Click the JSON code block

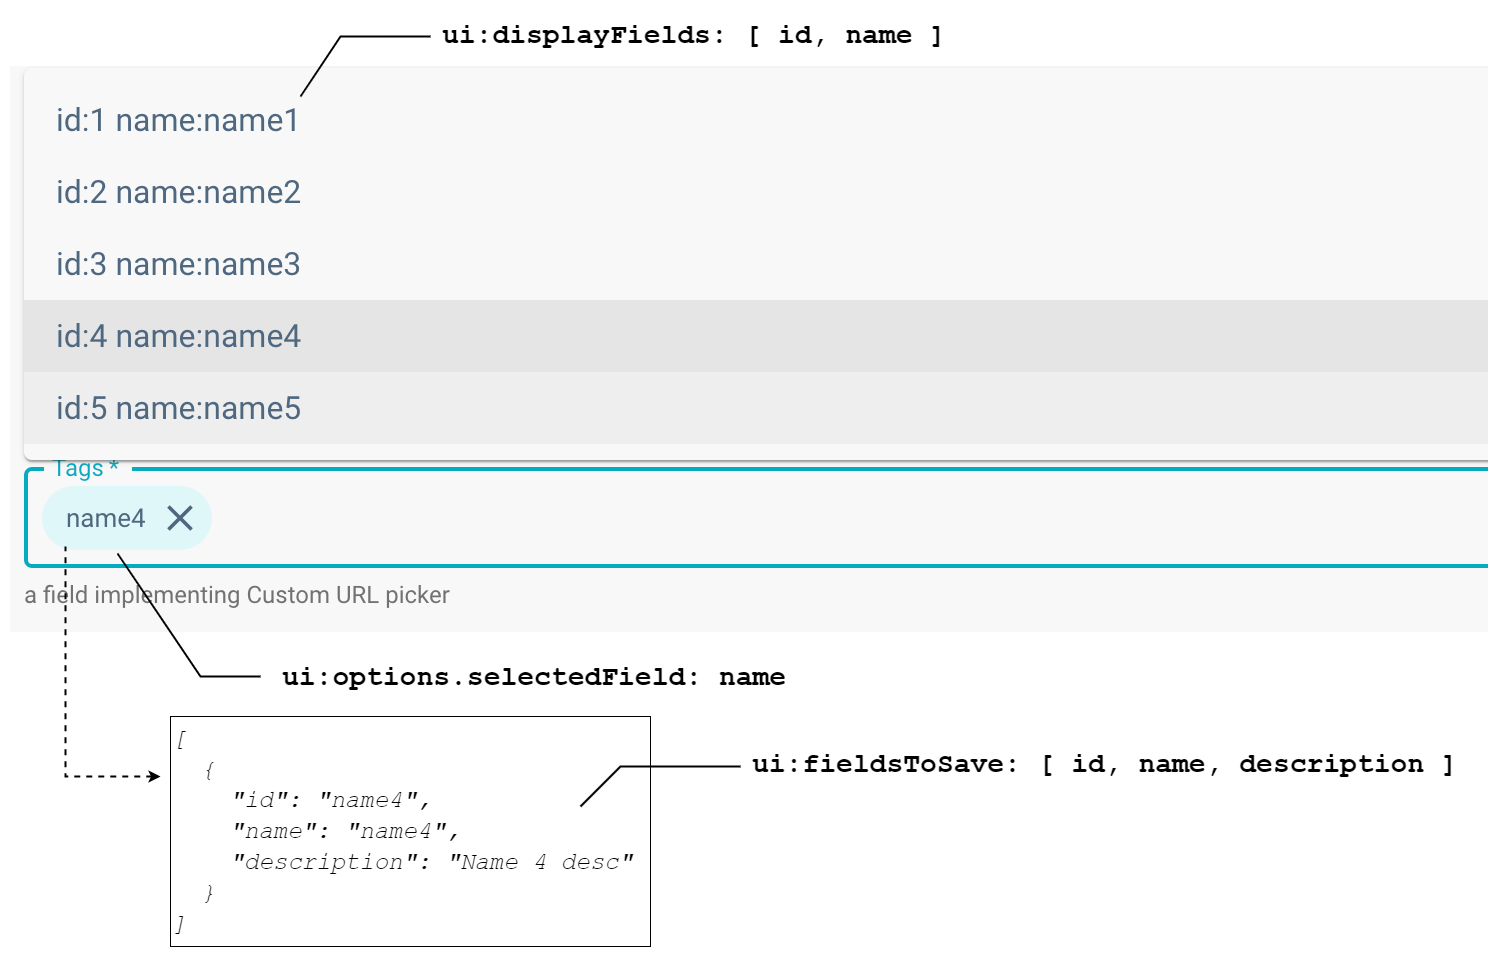point(408,830)
